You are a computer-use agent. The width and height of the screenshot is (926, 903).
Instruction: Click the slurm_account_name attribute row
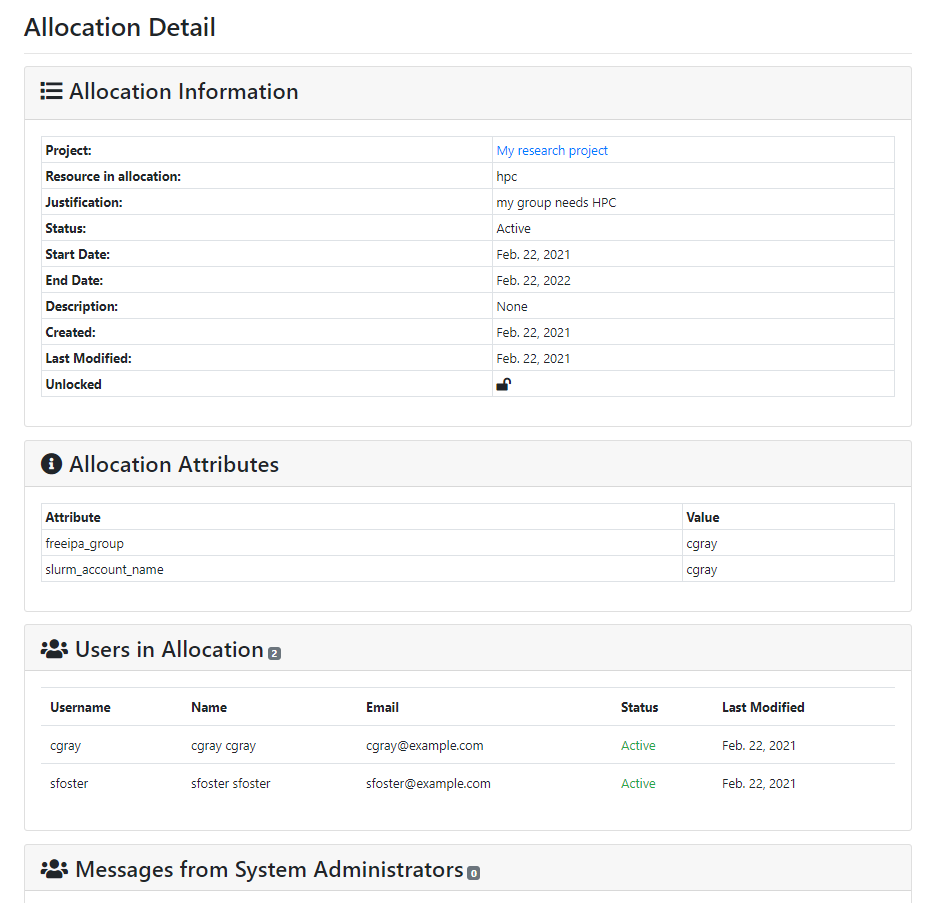tap(468, 569)
